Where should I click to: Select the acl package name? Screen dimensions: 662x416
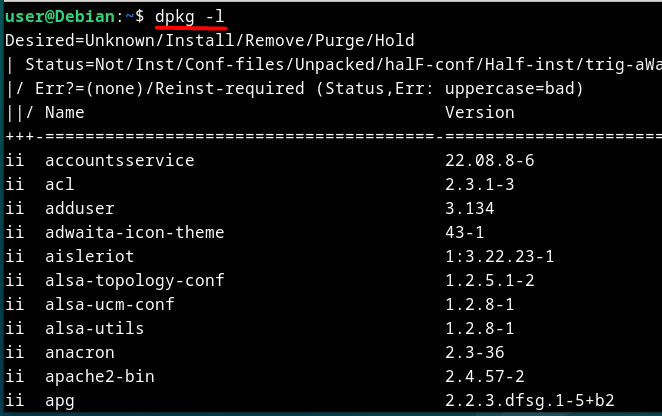(60, 184)
